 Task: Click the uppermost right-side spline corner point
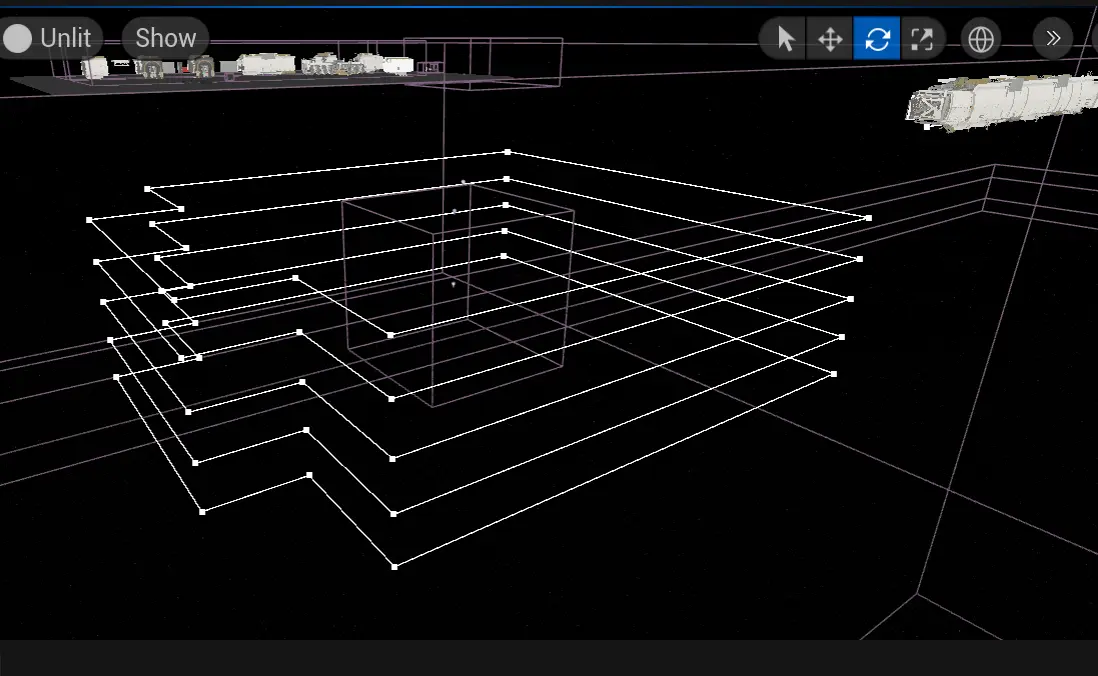click(868, 218)
